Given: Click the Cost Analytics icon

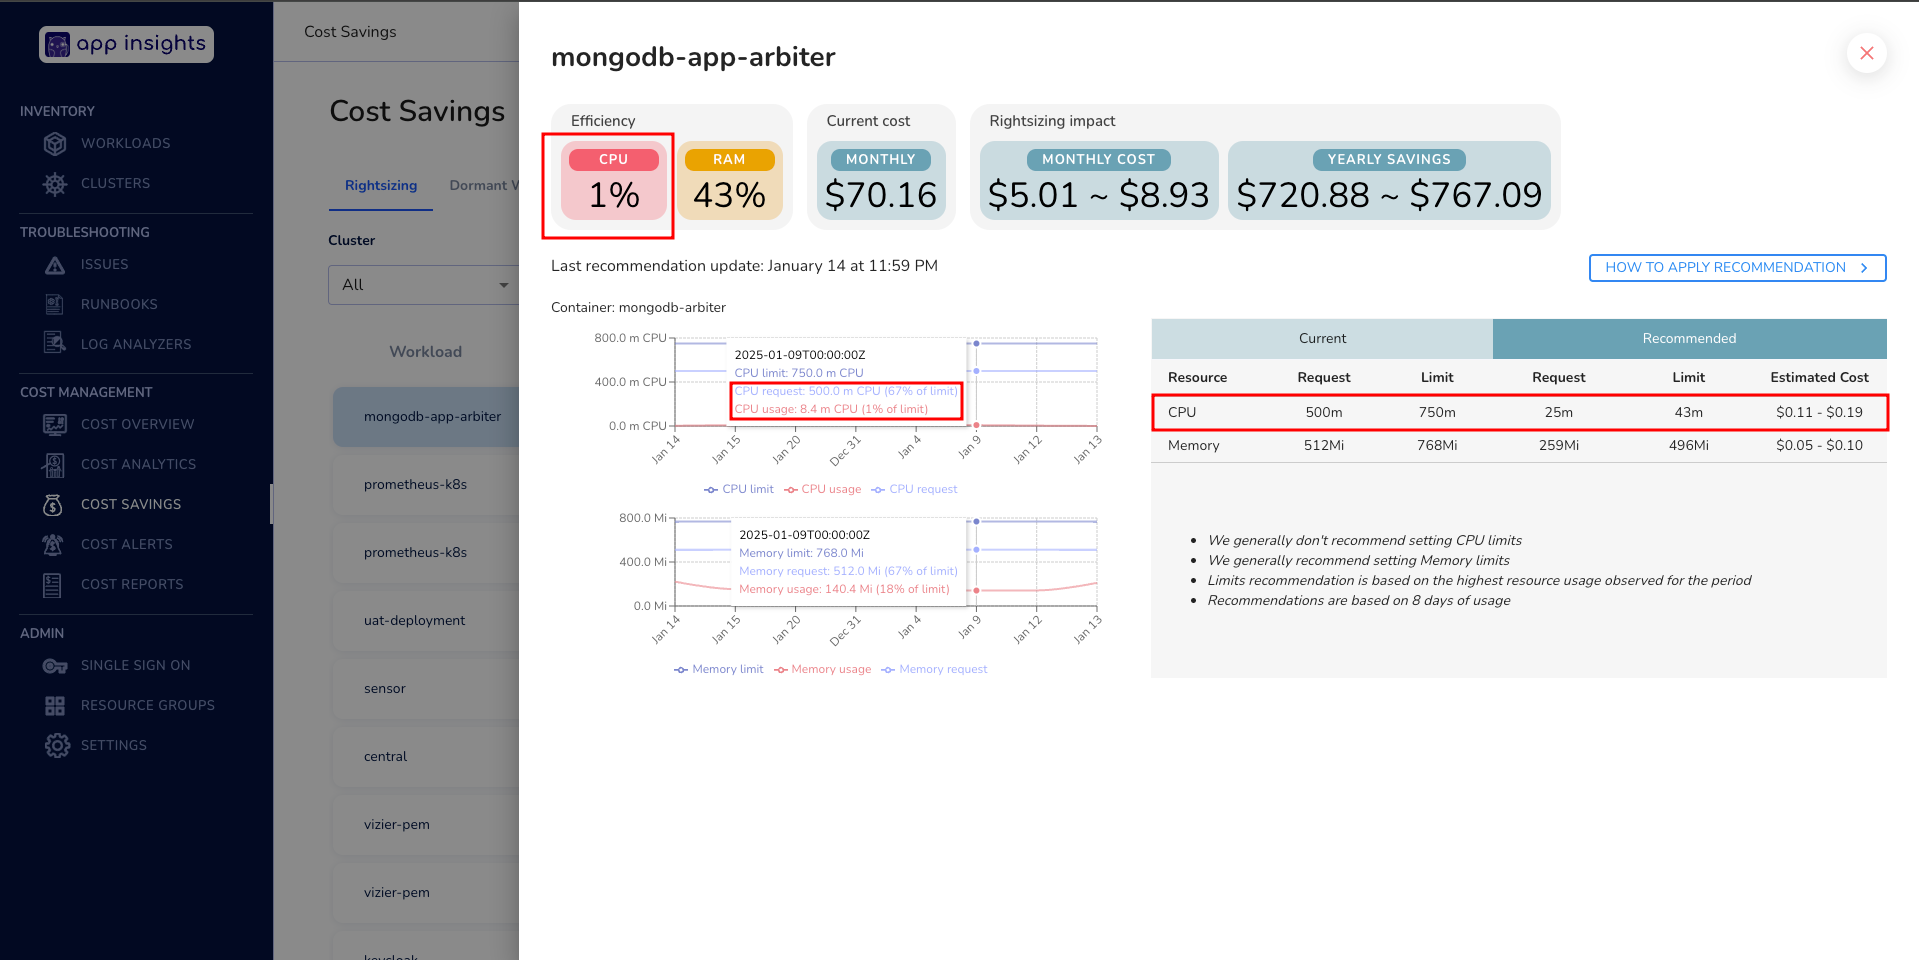Looking at the screenshot, I should pyautogui.click(x=54, y=464).
